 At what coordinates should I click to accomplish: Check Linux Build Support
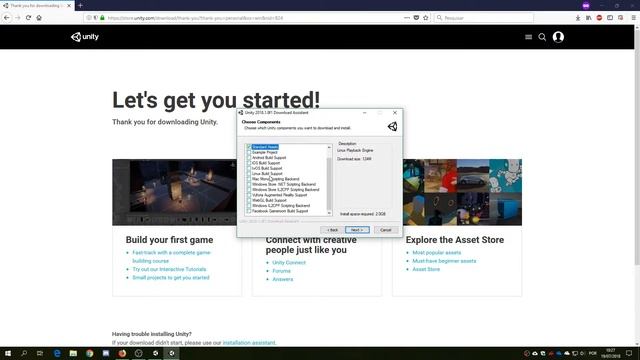249,173
